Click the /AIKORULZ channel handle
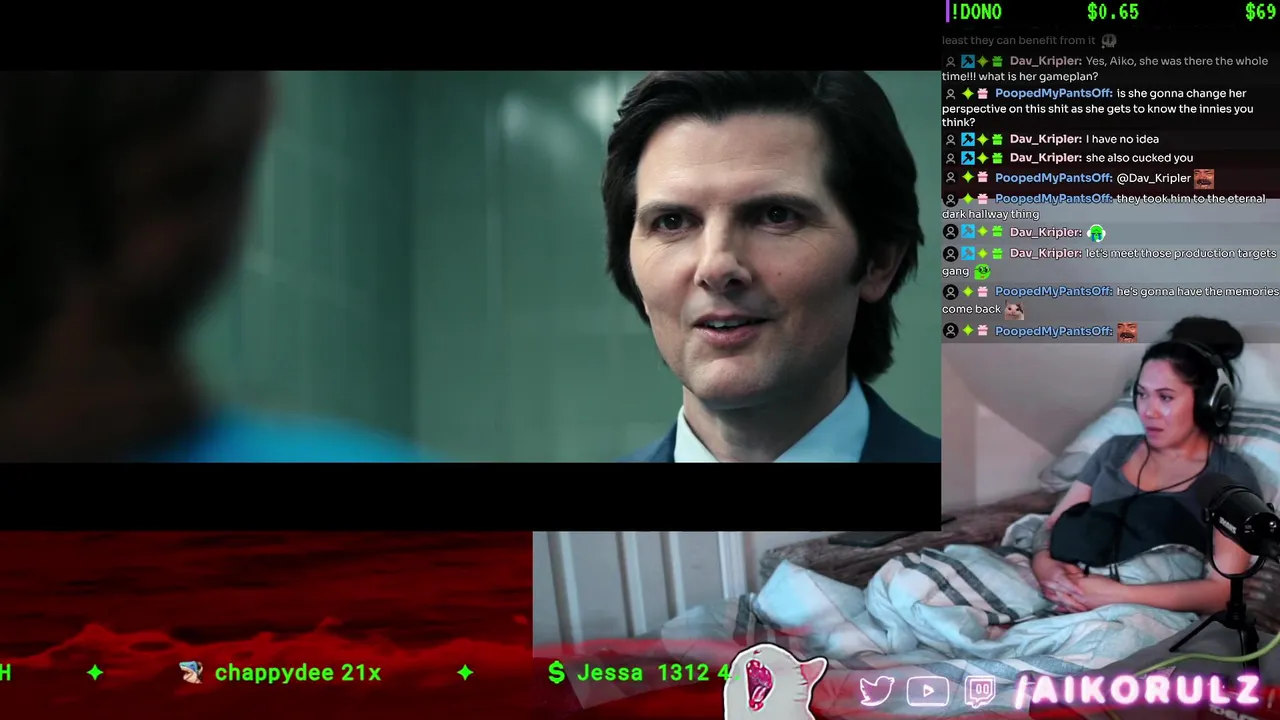Screen dimensions: 1280x720 coord(1138,690)
